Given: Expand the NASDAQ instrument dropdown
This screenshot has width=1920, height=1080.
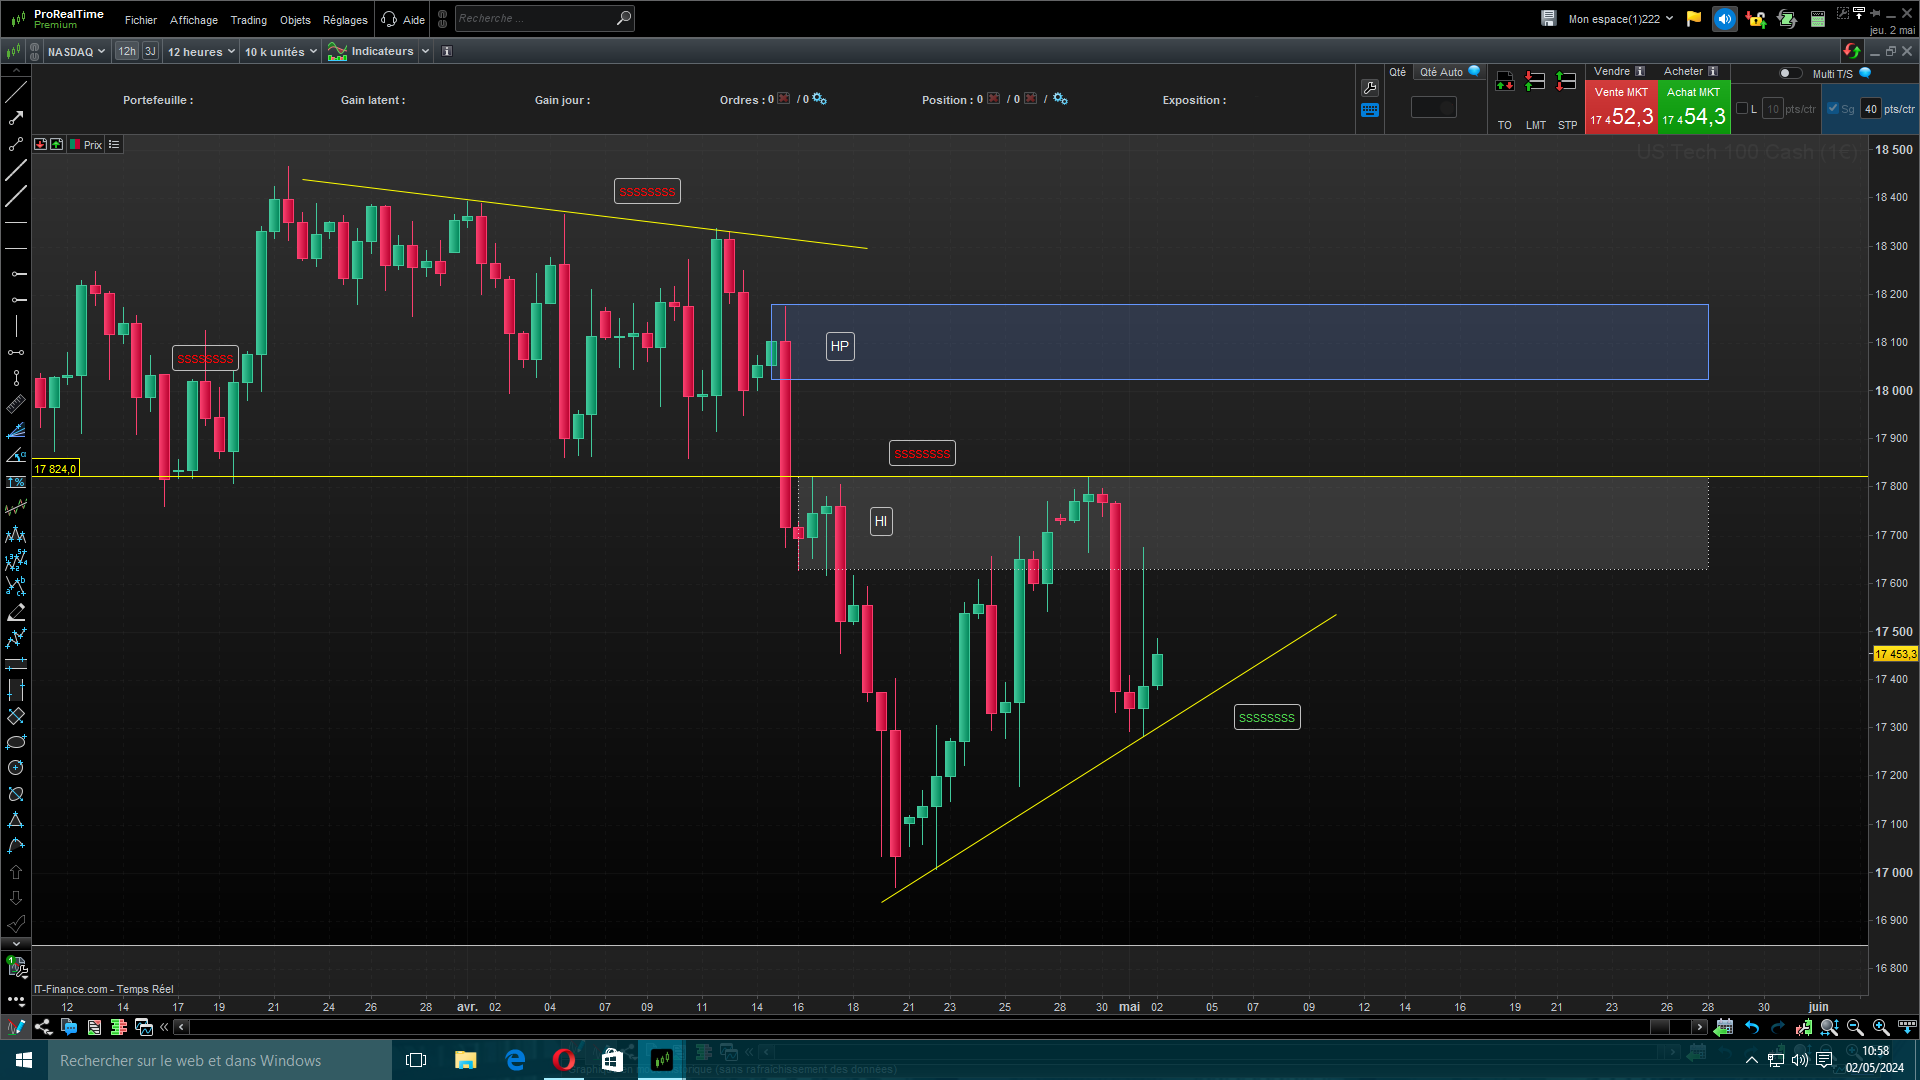Looking at the screenshot, I should (x=76, y=51).
